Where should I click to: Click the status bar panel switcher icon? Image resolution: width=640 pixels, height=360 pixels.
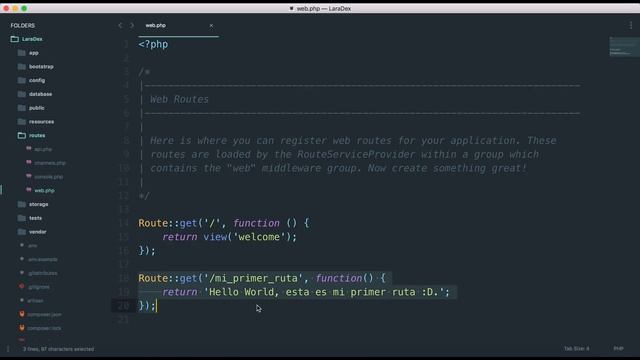(8, 349)
